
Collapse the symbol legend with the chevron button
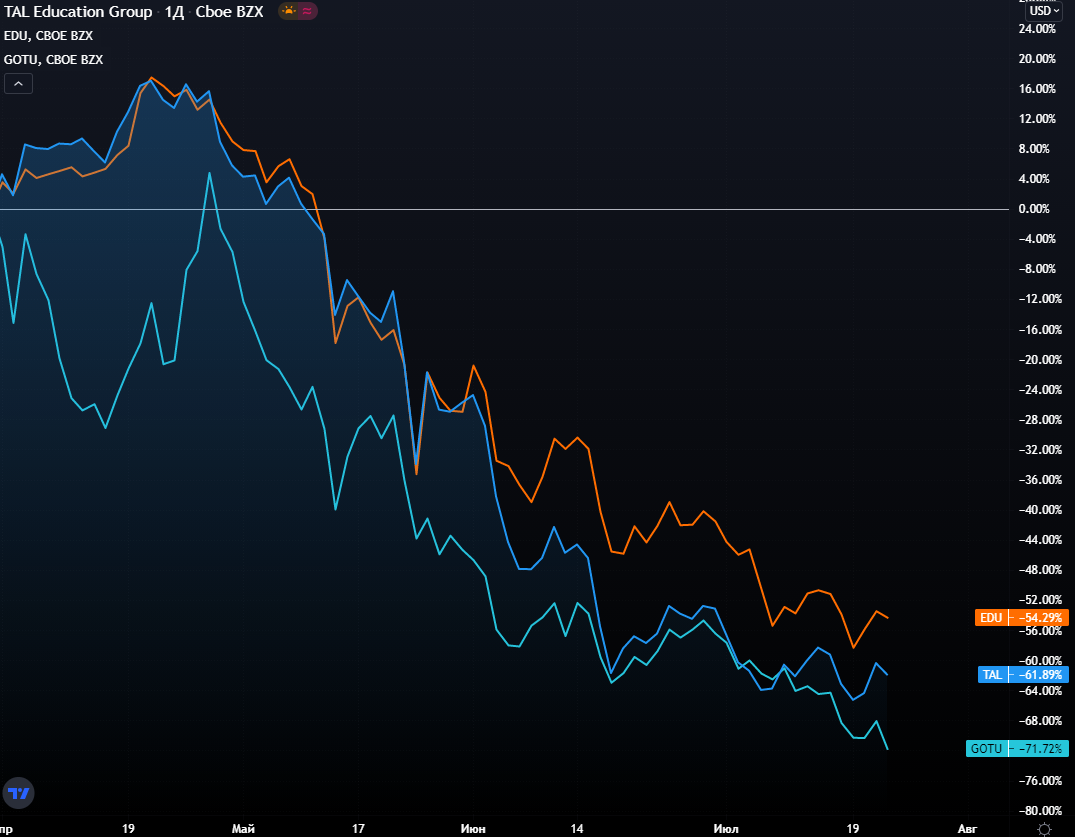tap(19, 84)
